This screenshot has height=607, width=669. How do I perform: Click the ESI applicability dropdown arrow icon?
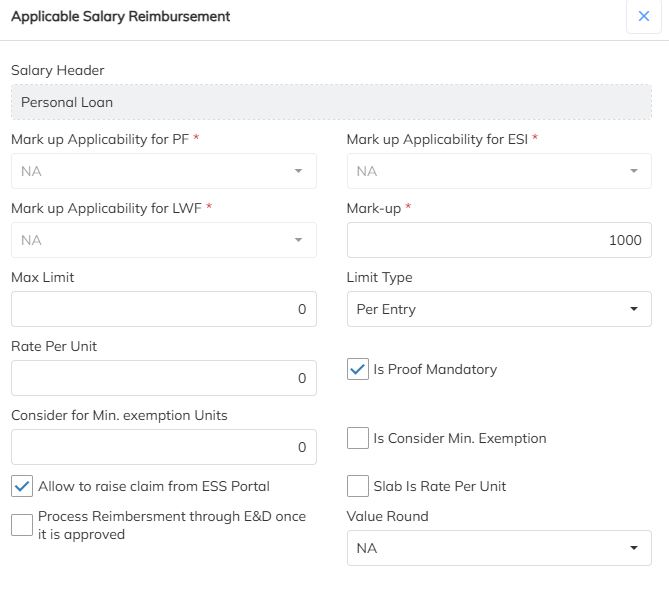(633, 171)
